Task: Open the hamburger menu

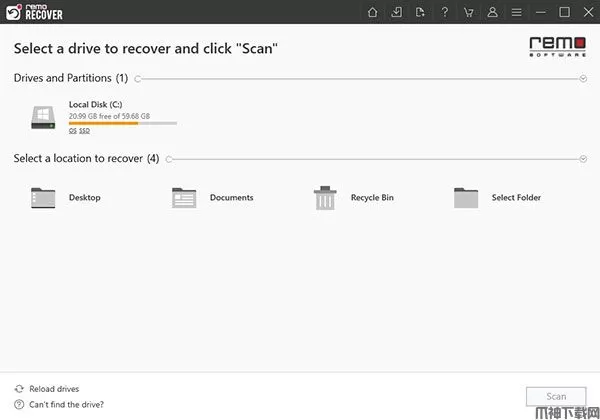Action: pos(516,12)
